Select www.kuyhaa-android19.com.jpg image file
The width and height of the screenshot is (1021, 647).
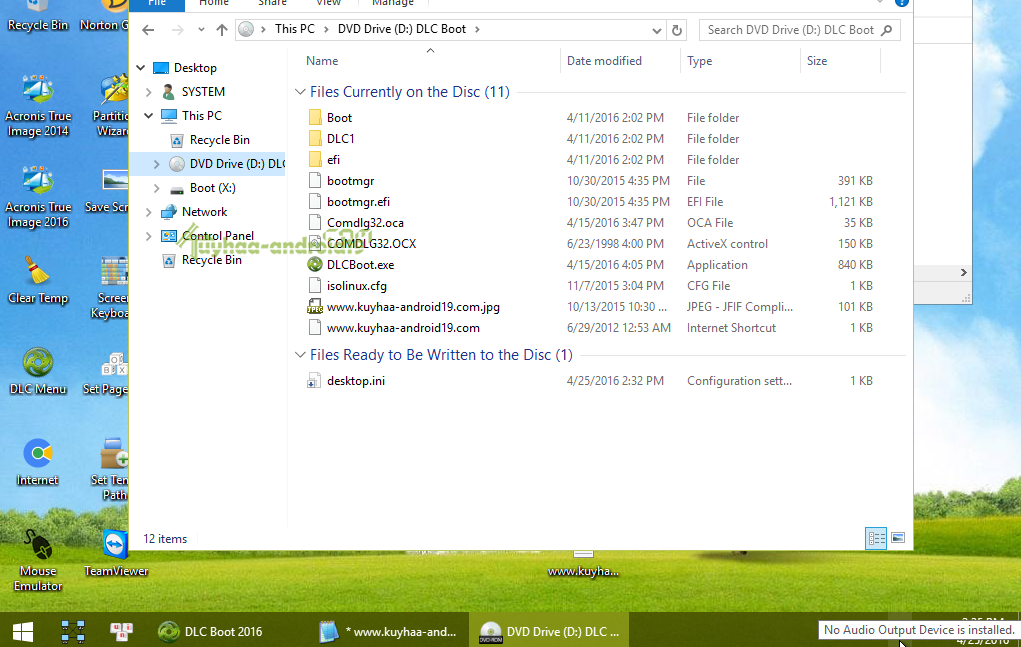(x=413, y=307)
